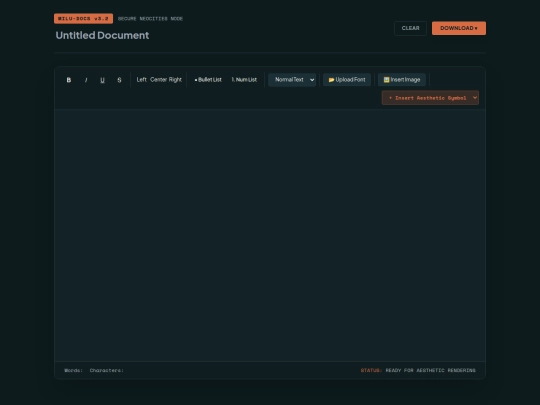Click the STATUS ready message
The width and height of the screenshot is (540, 405).
[418, 371]
